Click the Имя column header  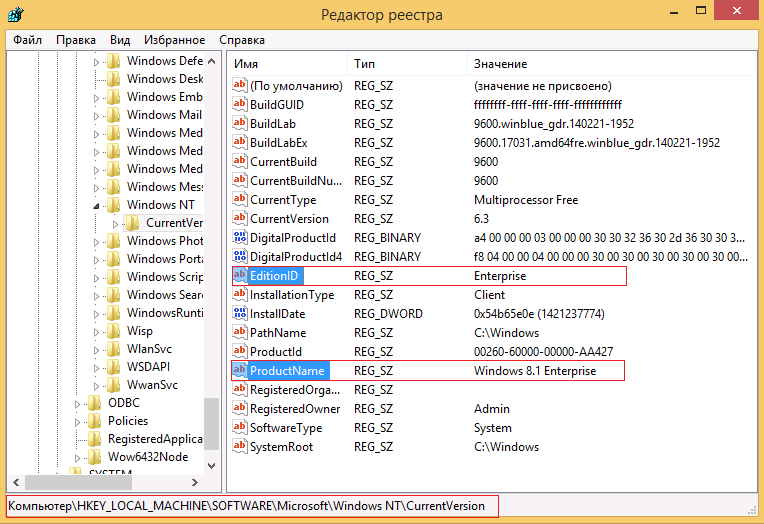click(287, 64)
